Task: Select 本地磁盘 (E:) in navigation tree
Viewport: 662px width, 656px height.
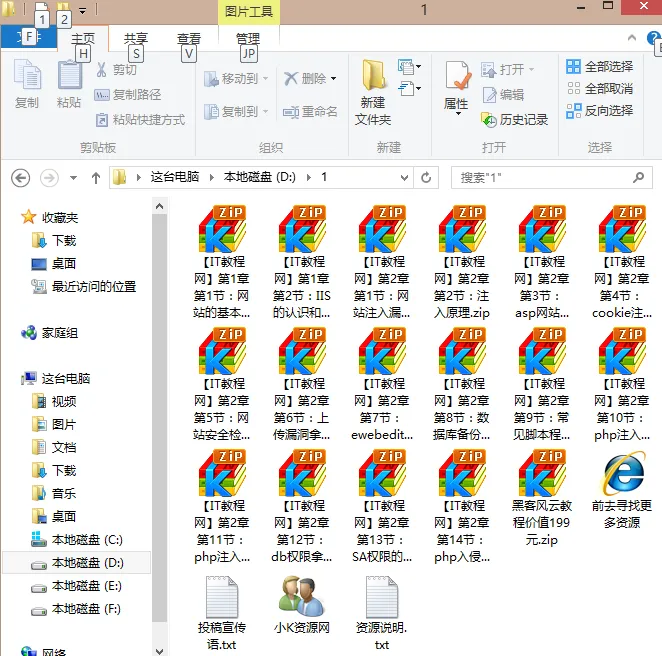Action: click(87, 586)
